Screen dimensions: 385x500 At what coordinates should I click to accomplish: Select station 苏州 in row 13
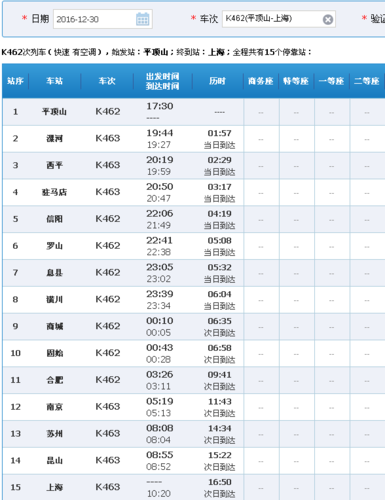[x=54, y=434]
